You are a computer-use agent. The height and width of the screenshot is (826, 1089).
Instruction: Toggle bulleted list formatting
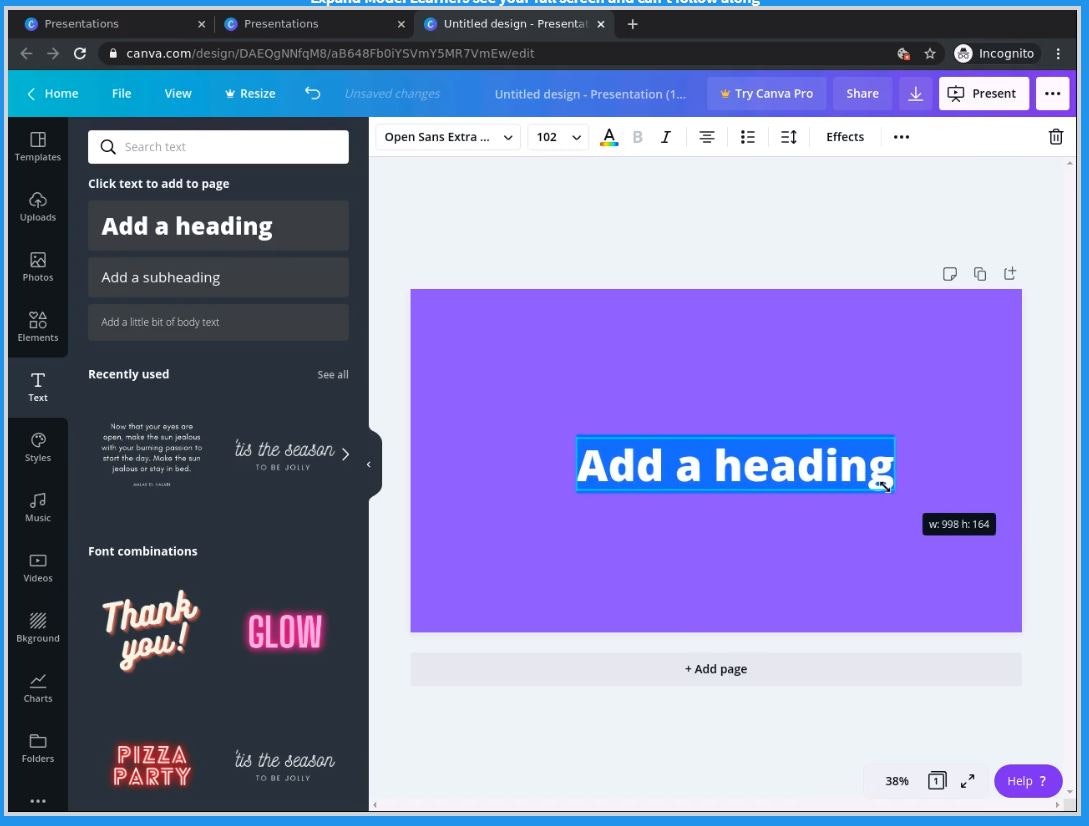coord(747,137)
